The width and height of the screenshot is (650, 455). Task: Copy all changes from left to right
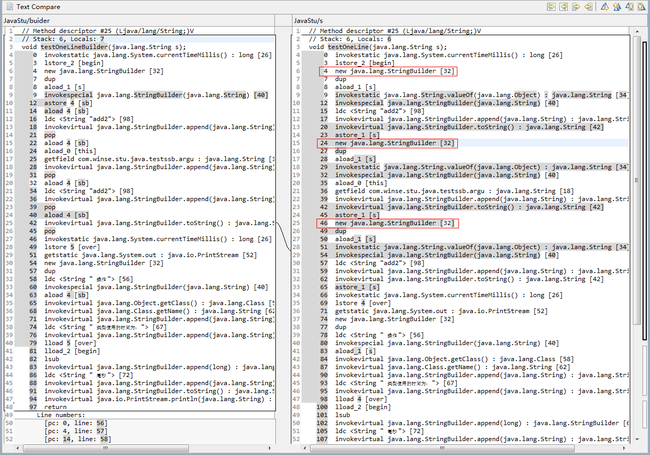[x=551, y=7]
